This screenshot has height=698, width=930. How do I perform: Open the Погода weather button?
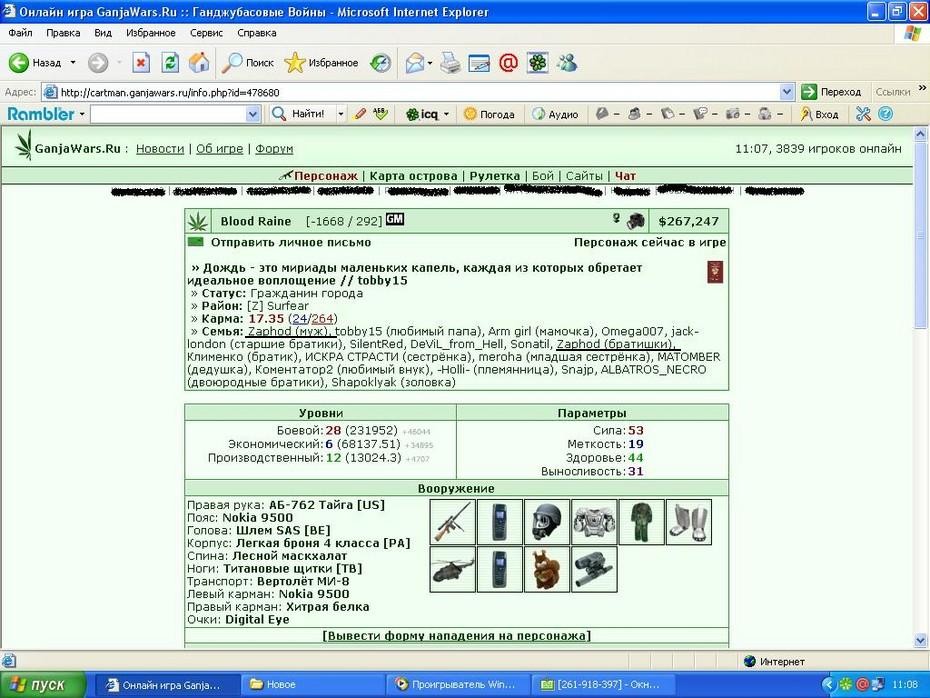pyautogui.click(x=490, y=114)
